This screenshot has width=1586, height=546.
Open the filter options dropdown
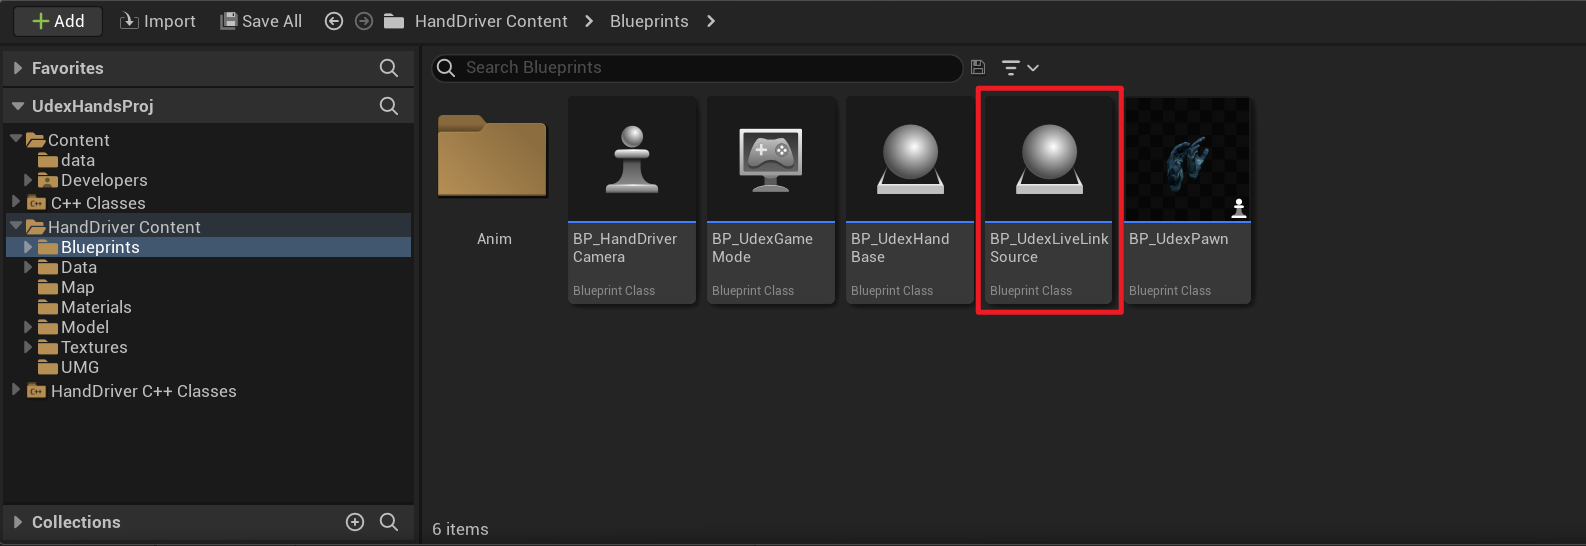[x=1020, y=67]
